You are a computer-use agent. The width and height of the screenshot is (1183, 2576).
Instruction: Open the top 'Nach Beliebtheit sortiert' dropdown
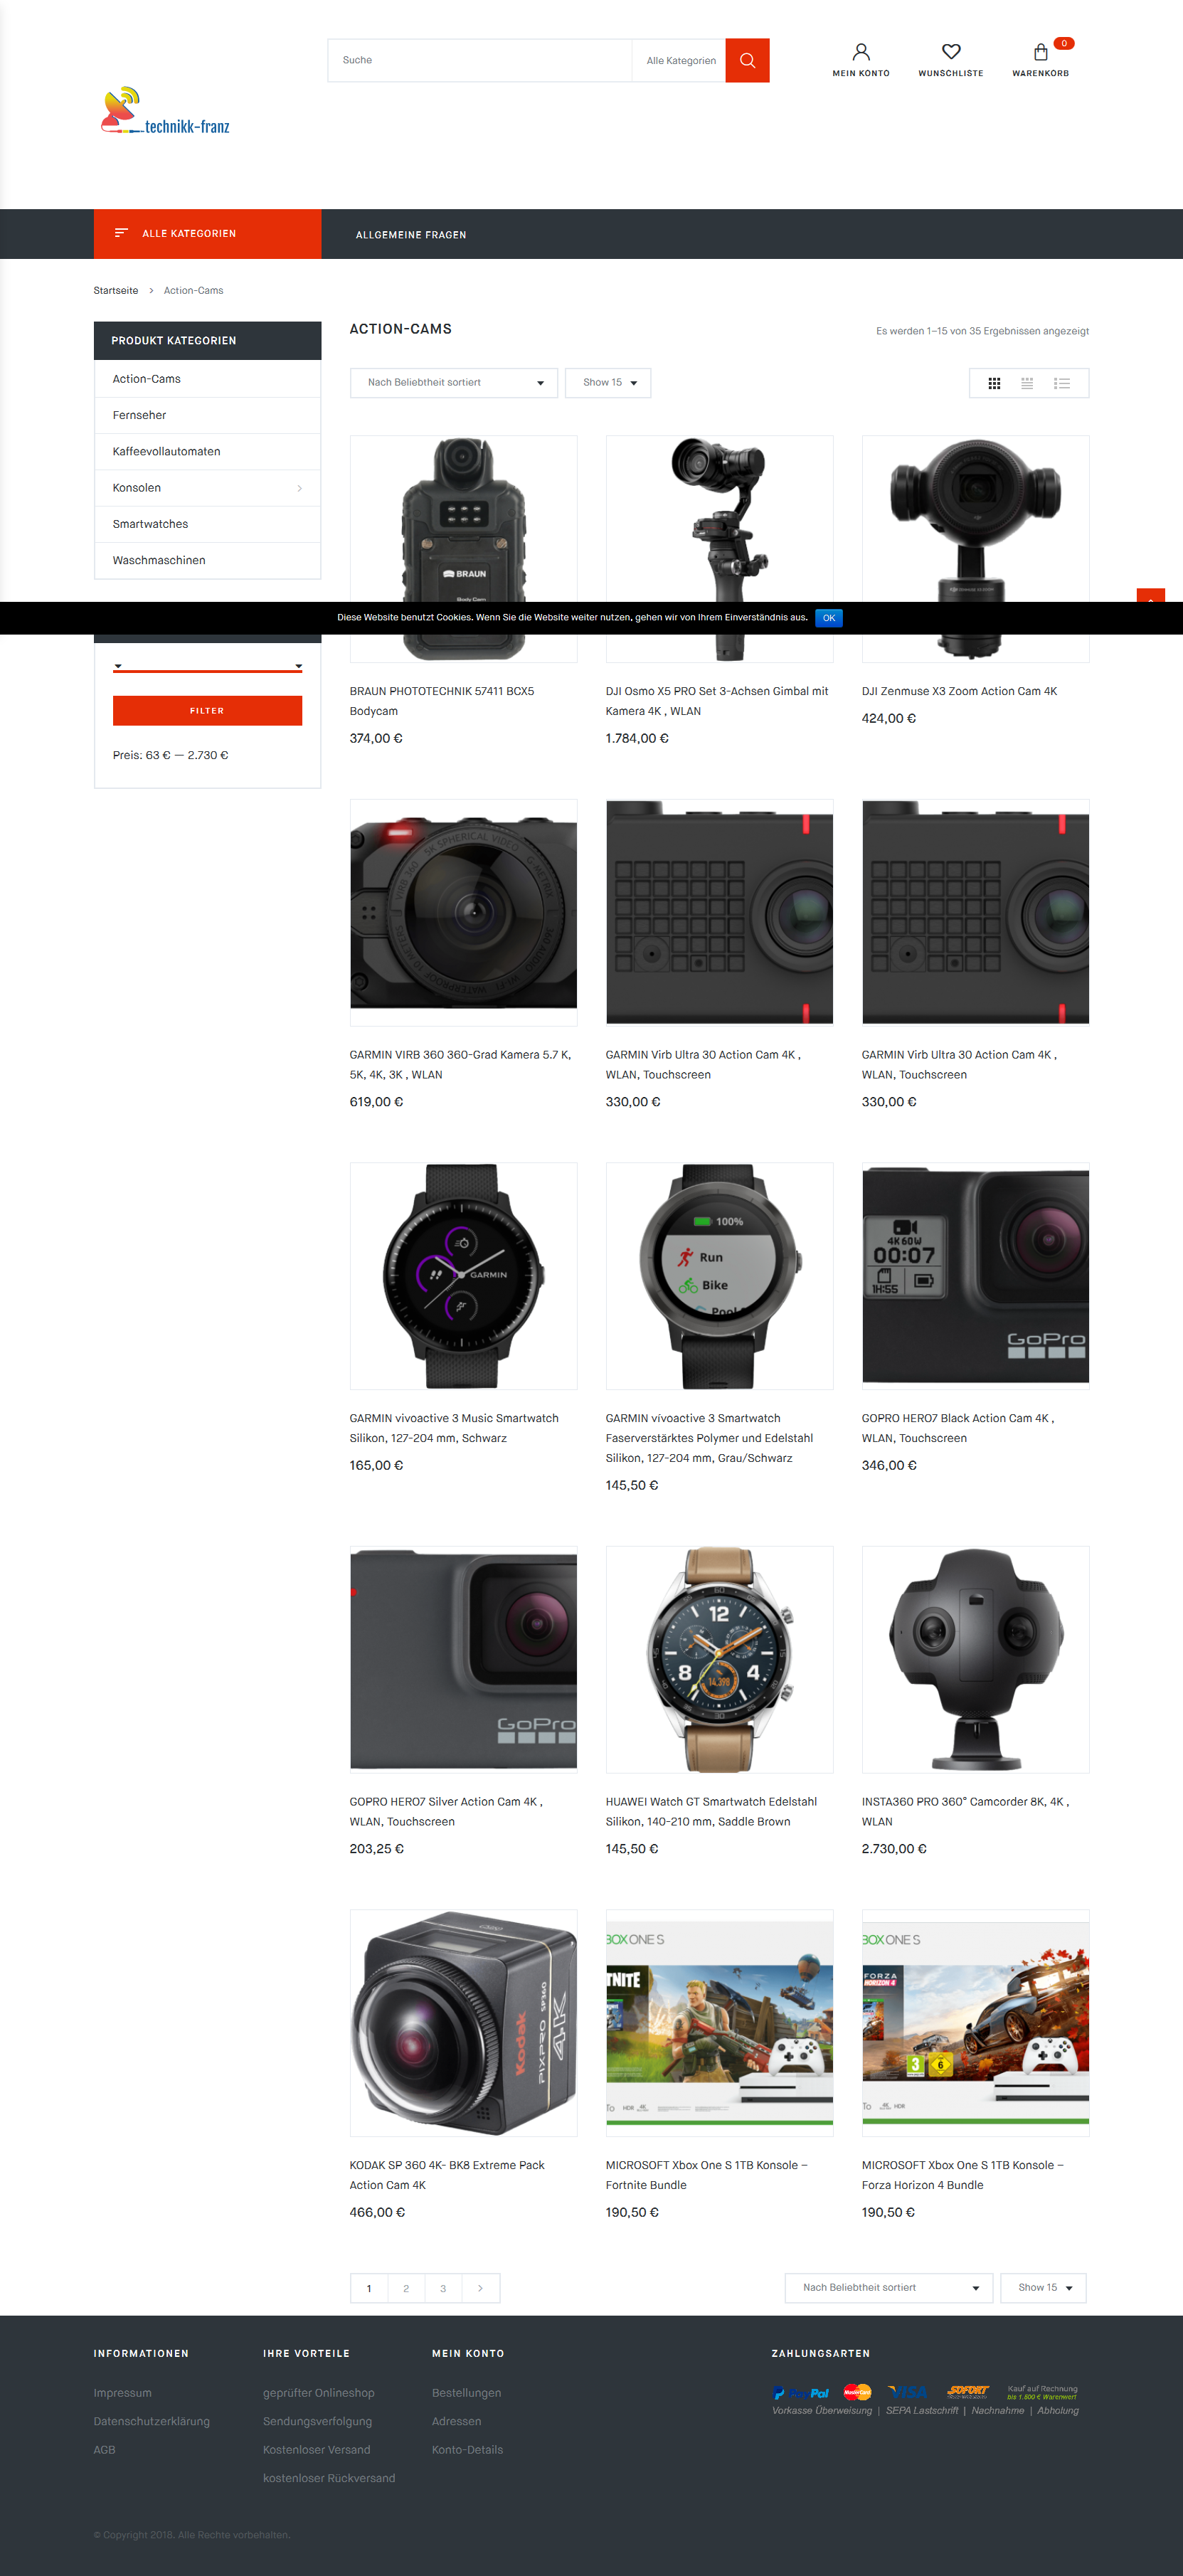pos(454,383)
